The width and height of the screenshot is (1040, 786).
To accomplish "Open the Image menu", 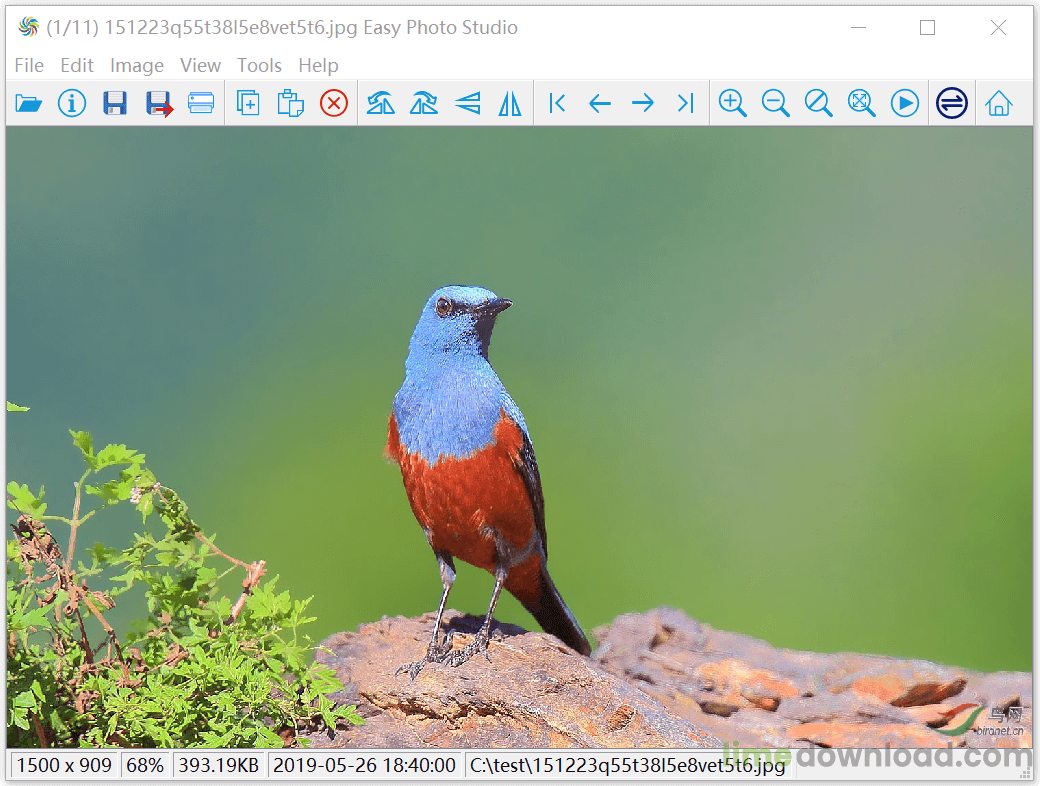I will click(136, 65).
